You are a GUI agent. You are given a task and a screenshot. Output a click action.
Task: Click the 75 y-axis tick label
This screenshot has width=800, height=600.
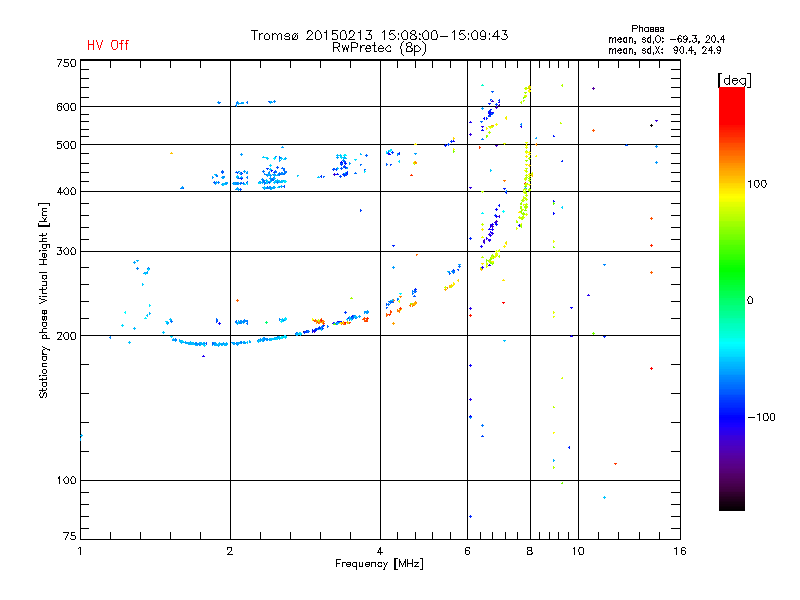(x=70, y=536)
